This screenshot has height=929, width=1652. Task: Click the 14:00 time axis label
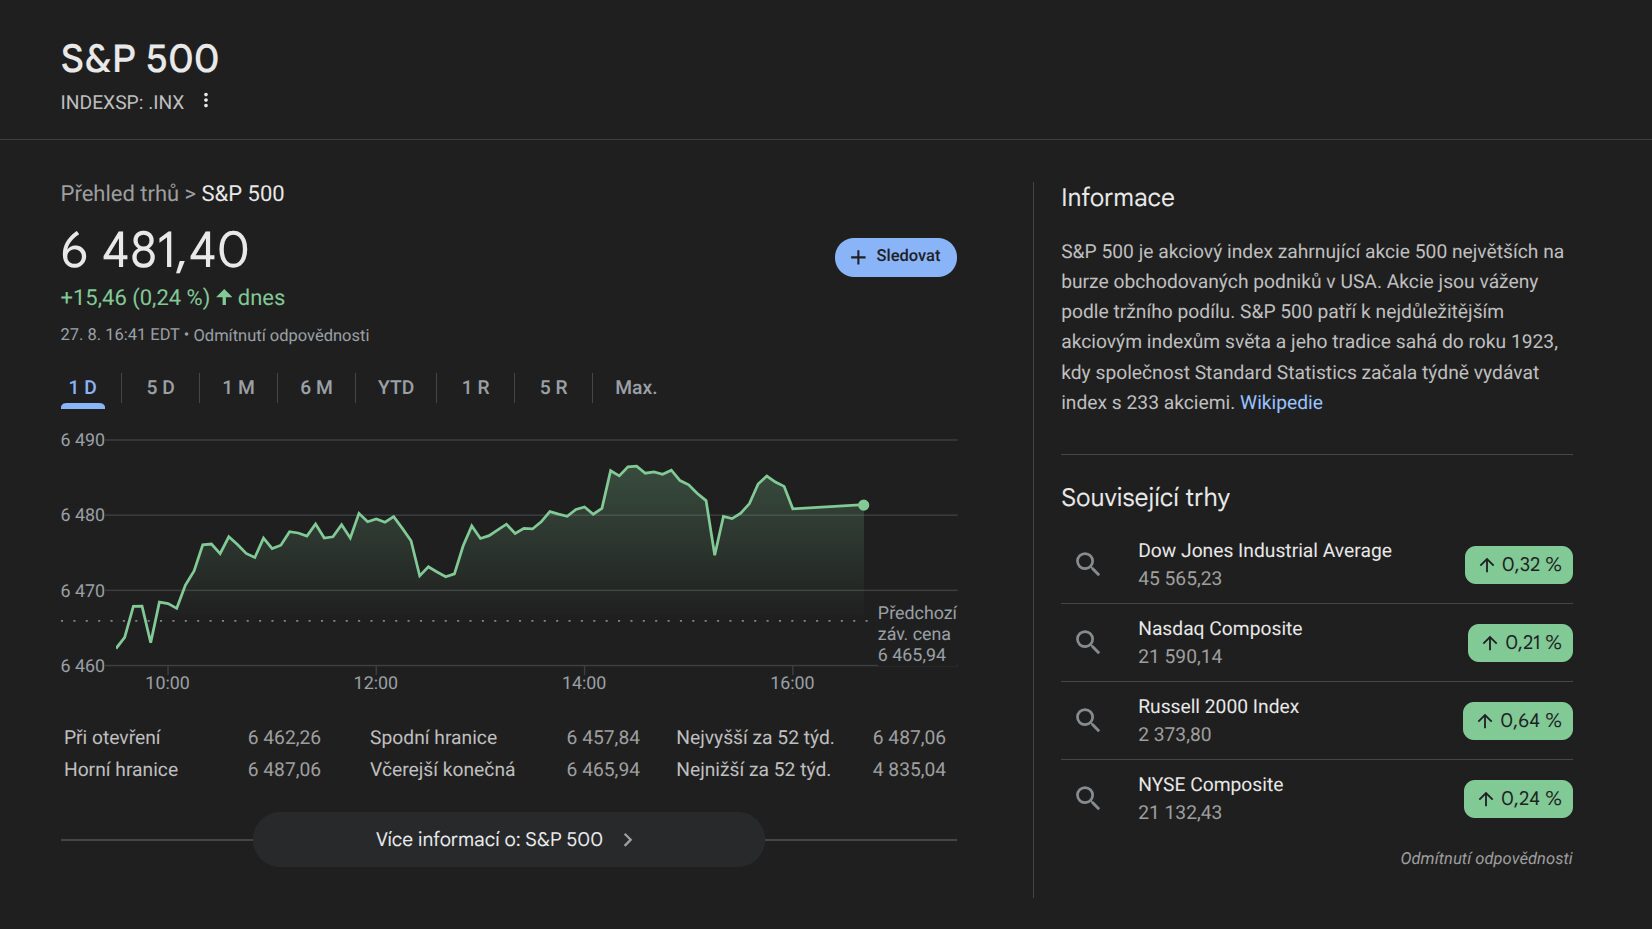tap(584, 683)
